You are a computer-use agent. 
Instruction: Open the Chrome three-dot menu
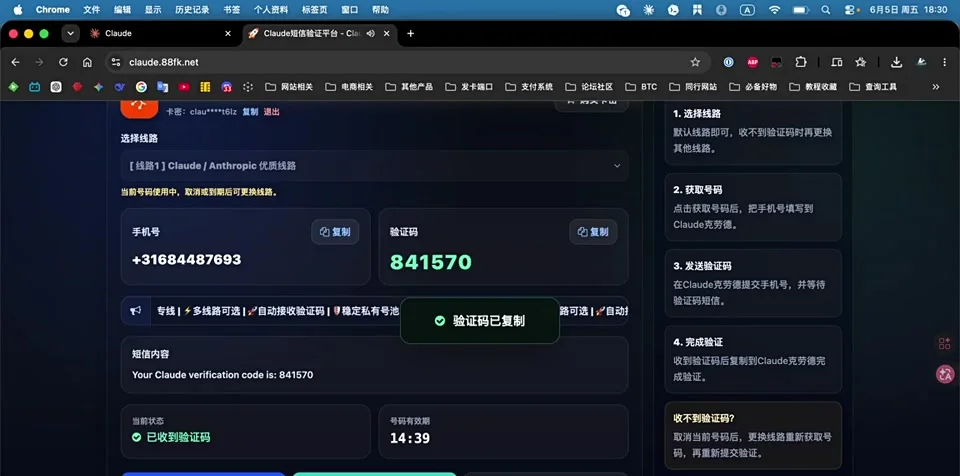[x=945, y=62]
